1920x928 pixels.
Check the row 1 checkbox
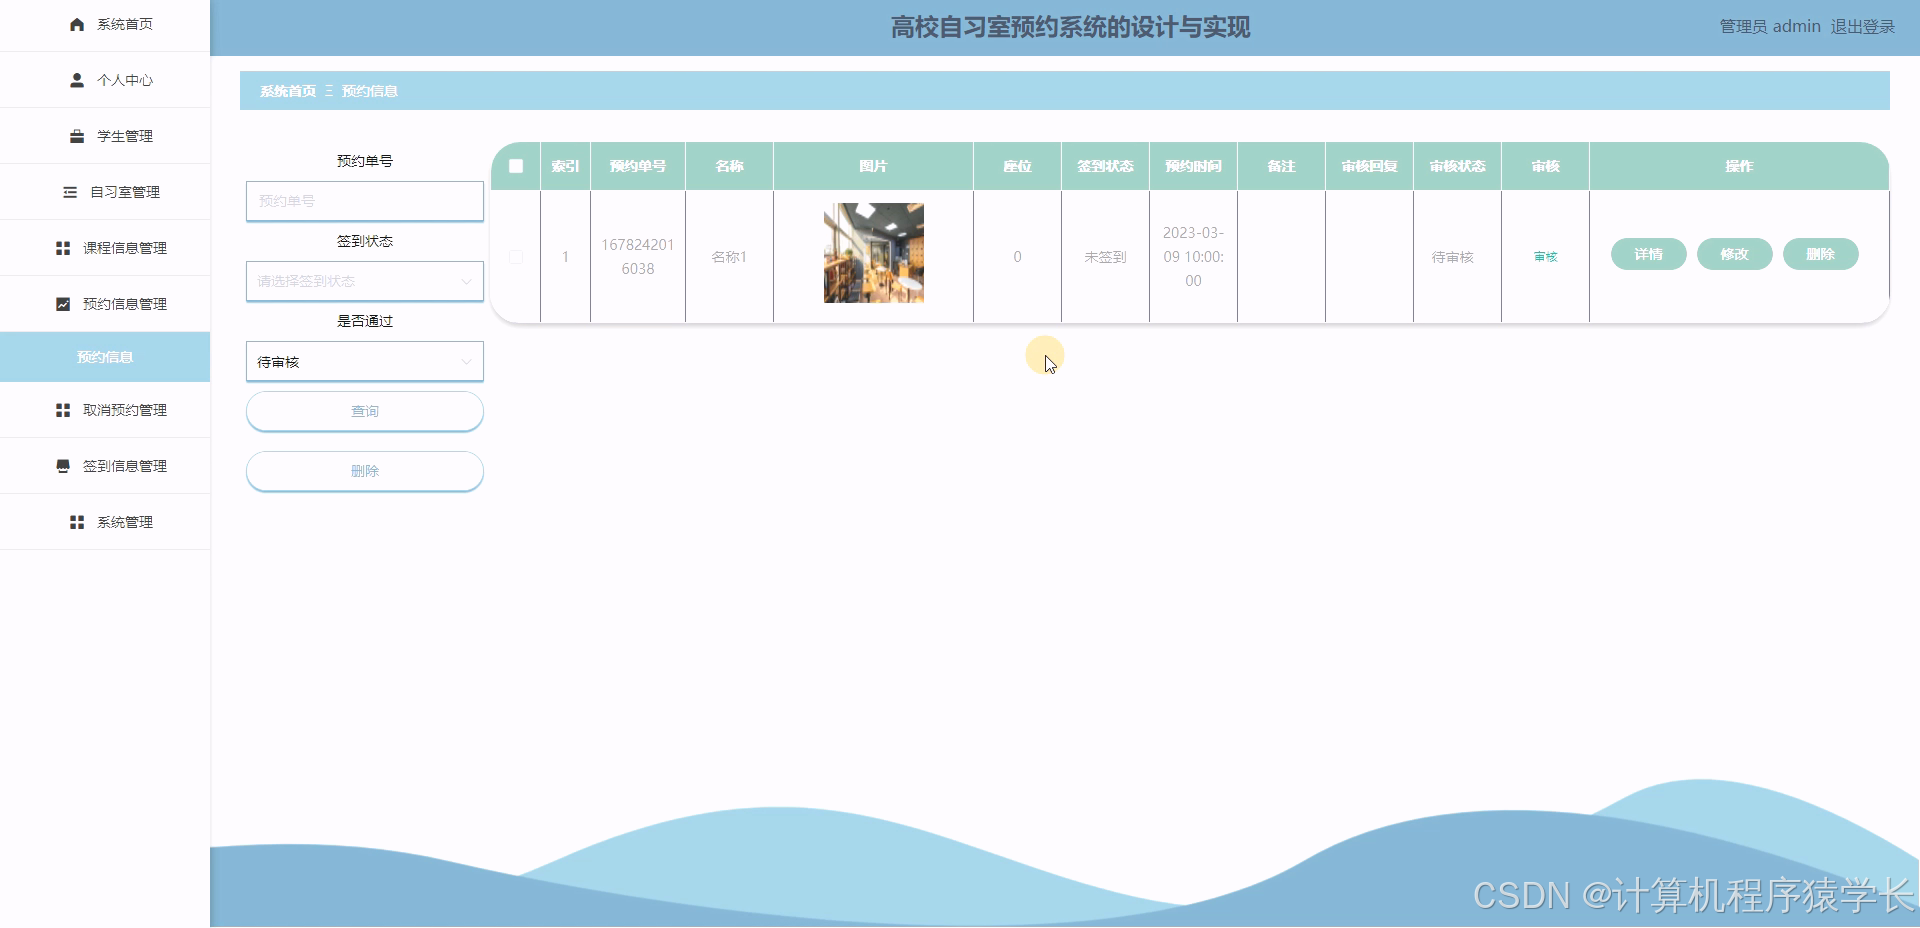(516, 257)
